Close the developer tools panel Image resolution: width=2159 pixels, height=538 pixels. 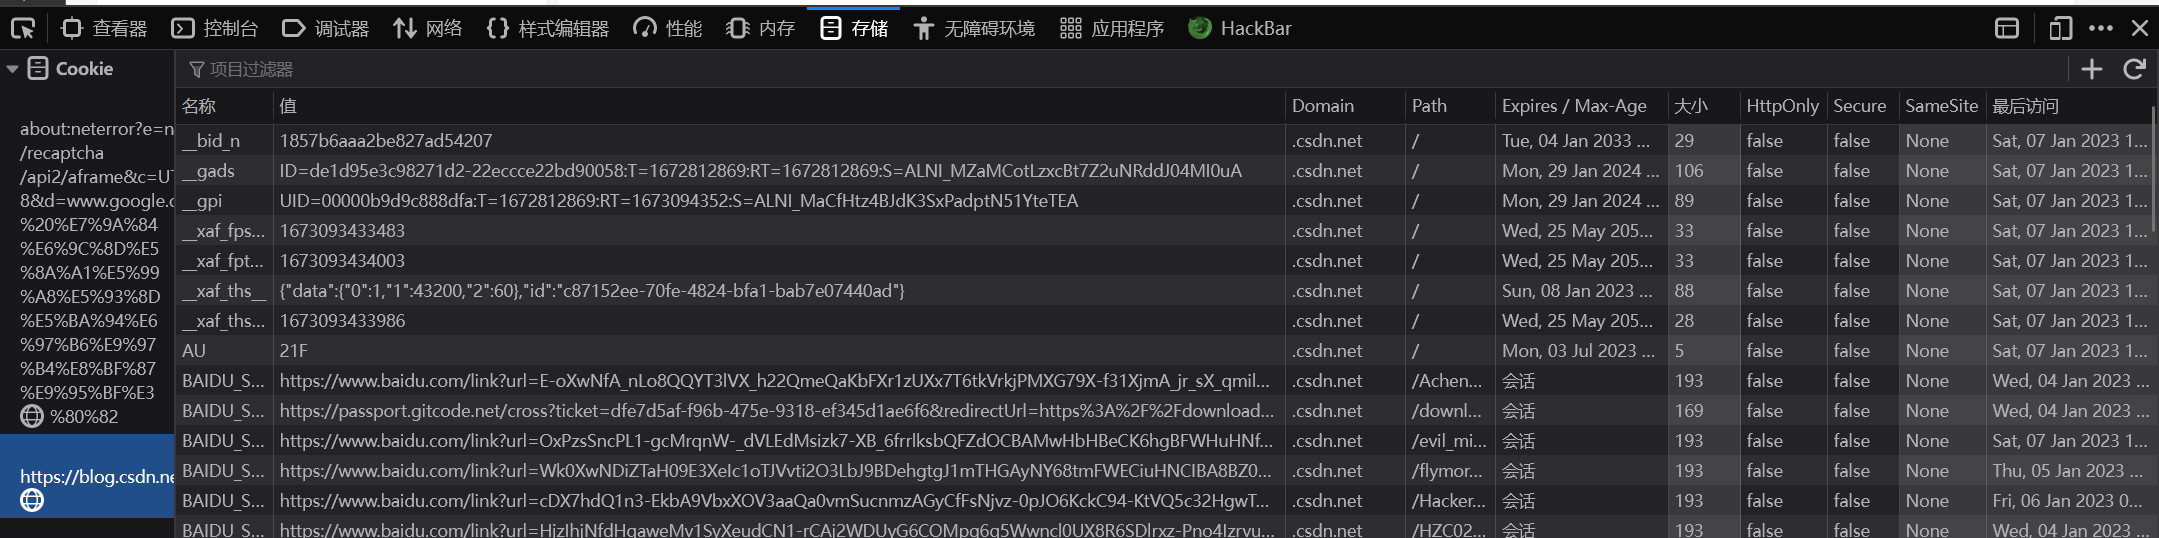[x=2140, y=28]
